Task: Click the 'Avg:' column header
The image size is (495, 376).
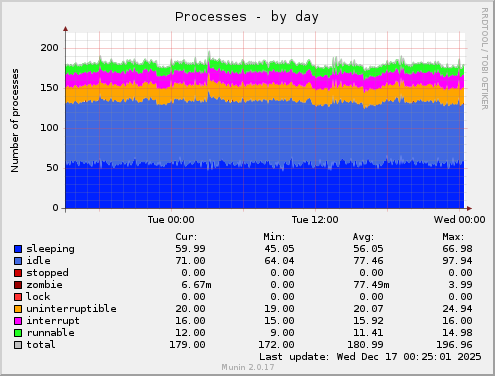Action: tap(363, 237)
